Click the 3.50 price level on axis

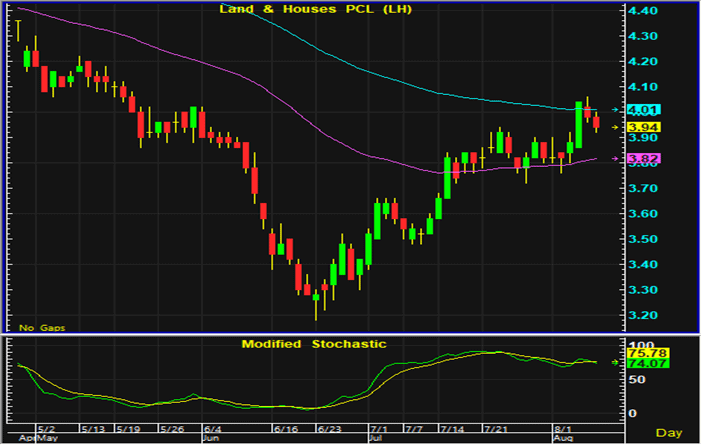click(x=643, y=240)
